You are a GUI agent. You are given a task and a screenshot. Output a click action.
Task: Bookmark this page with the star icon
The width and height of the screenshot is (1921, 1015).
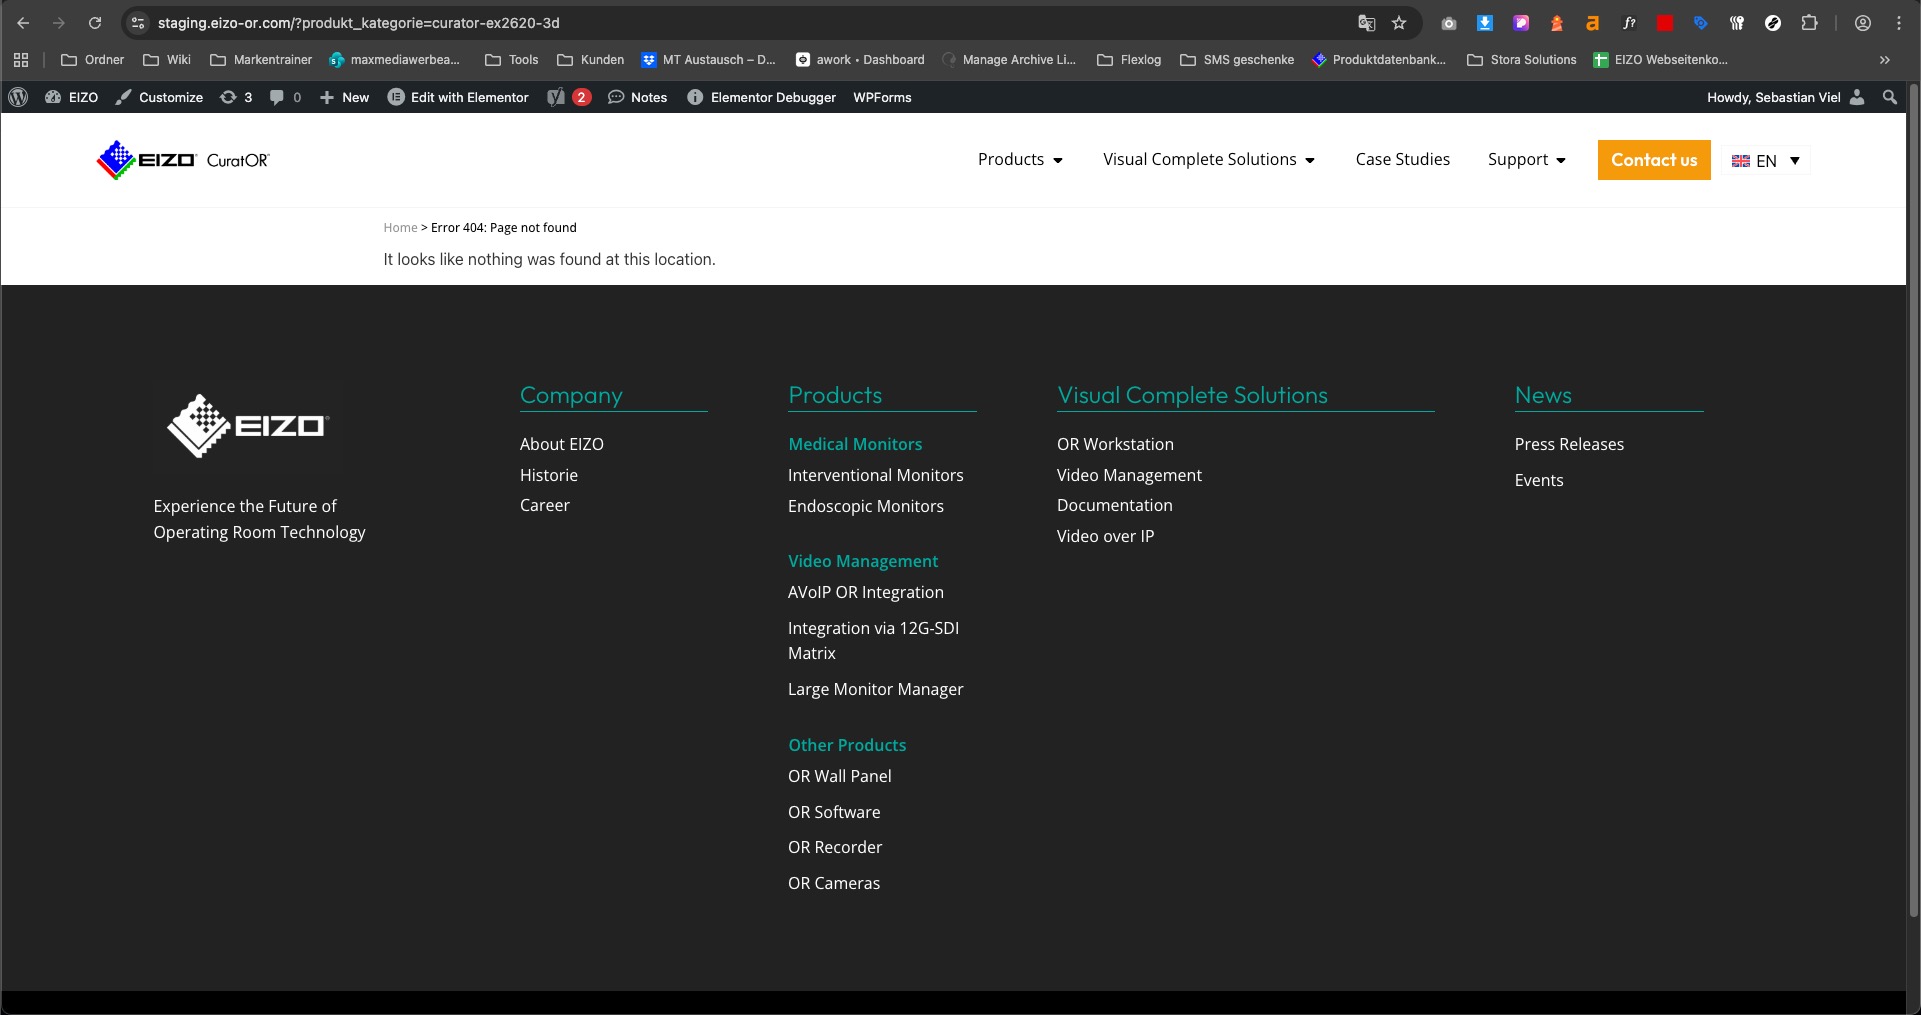[x=1399, y=23]
